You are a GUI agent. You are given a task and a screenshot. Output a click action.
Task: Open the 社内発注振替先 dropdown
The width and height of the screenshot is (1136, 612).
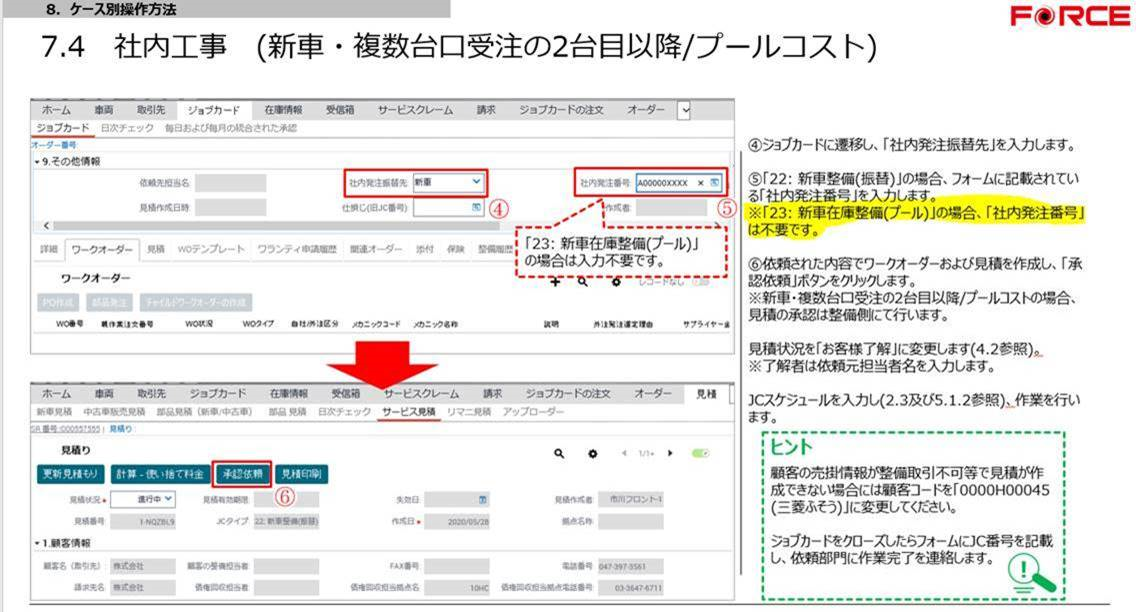click(476, 182)
